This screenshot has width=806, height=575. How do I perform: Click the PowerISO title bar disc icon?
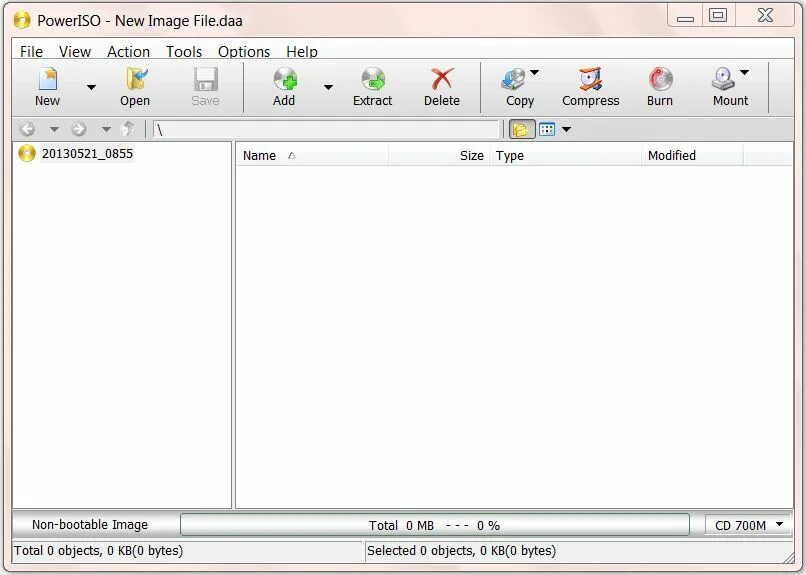pyautogui.click(x=22, y=21)
